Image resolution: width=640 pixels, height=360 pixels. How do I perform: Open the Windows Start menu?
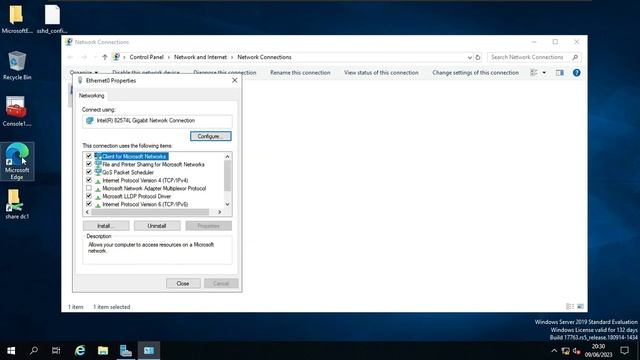coord(11,351)
